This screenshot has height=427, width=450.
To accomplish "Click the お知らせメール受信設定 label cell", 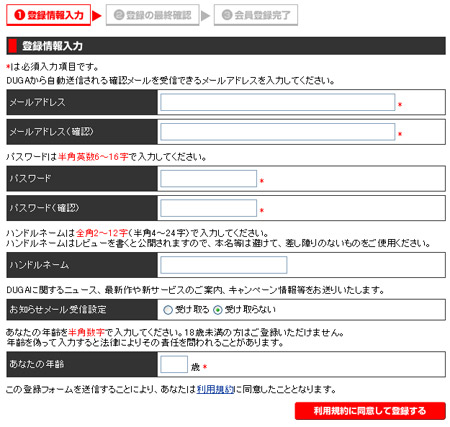I will [82, 310].
